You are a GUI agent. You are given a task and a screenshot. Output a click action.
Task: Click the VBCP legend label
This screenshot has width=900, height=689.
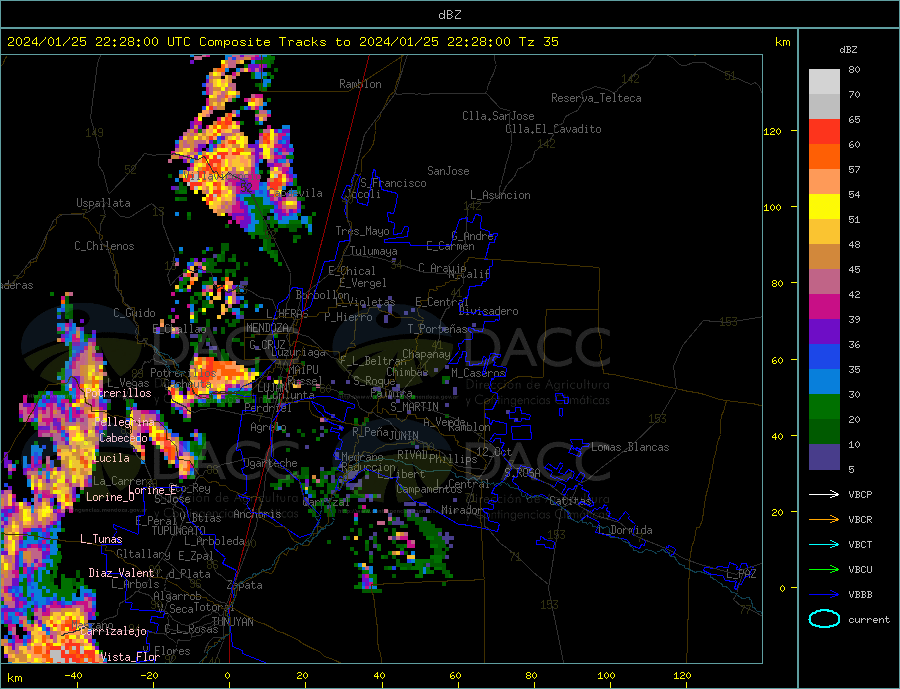click(x=860, y=494)
